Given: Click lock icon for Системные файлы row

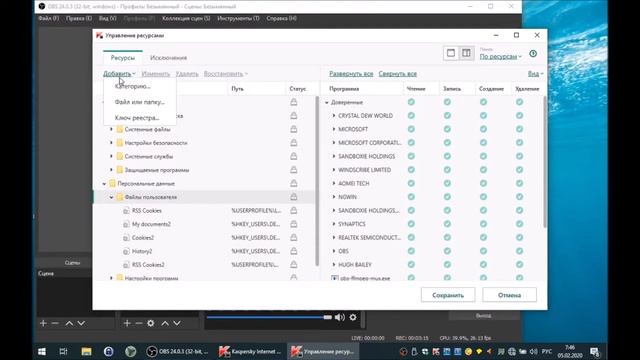Looking at the screenshot, I should (293, 129).
